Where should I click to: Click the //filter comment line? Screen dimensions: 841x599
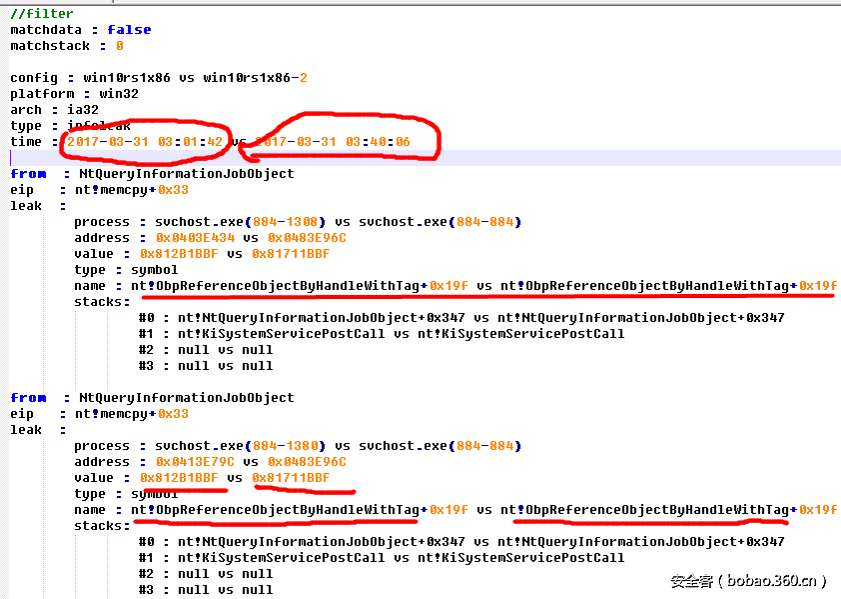(42, 13)
